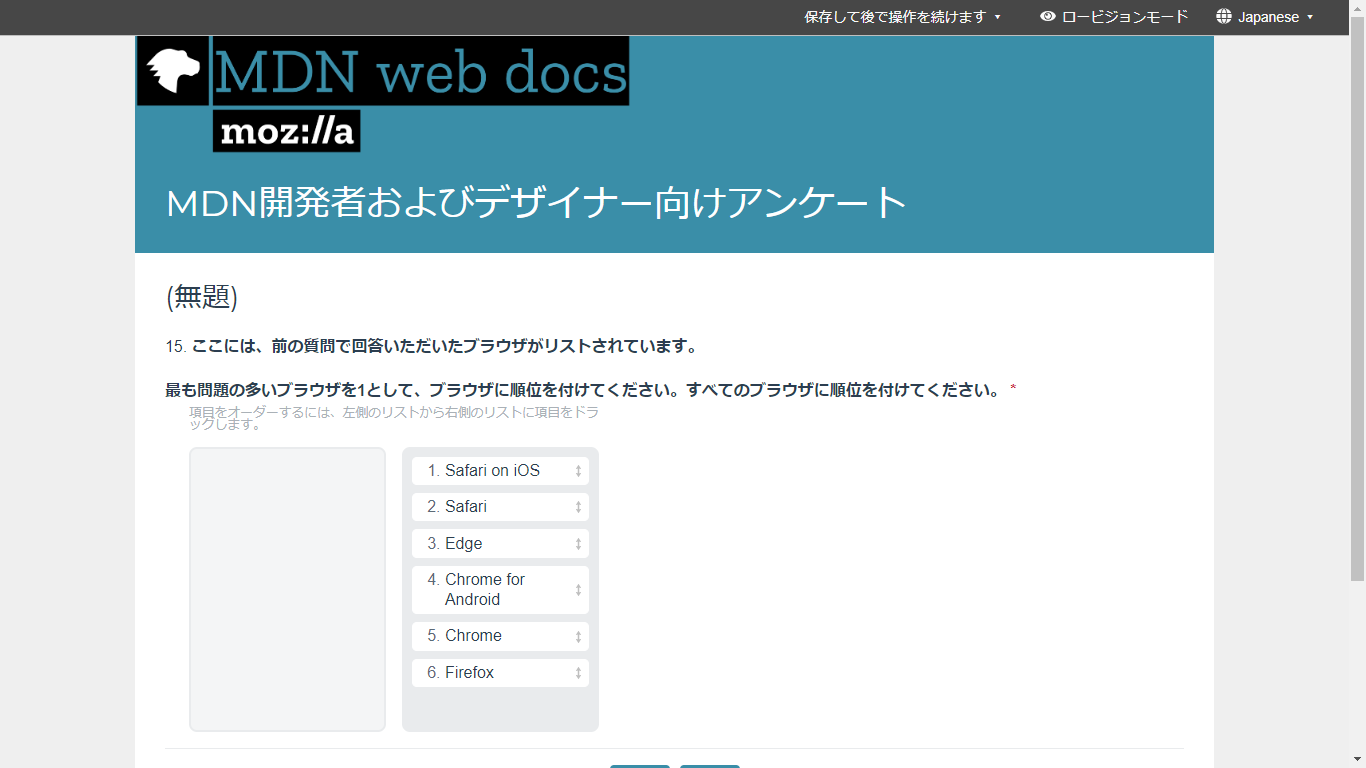Select the '6. Firefox' ranking item

(469, 673)
